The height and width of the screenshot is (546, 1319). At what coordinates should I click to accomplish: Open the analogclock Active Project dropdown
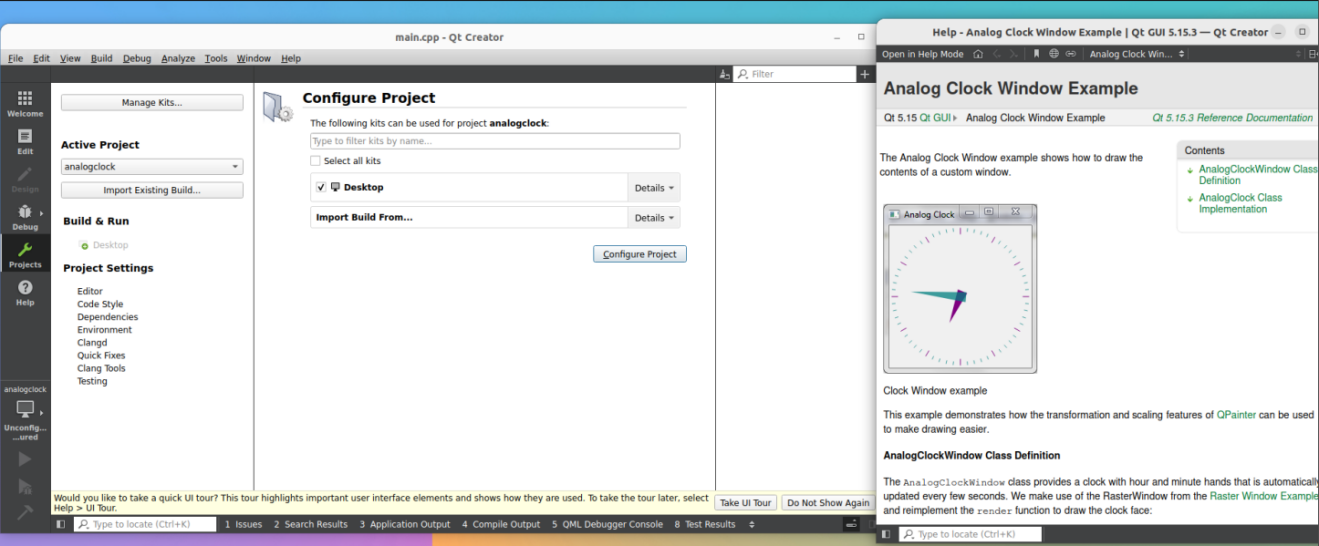click(152, 167)
